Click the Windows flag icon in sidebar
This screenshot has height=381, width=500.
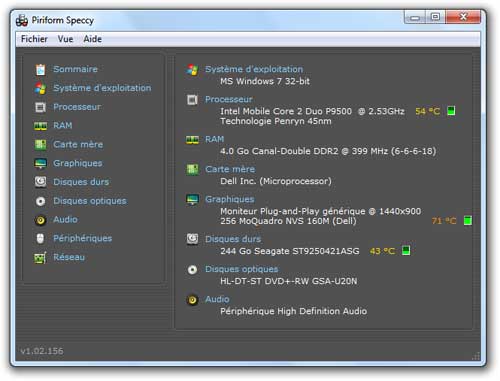41,88
